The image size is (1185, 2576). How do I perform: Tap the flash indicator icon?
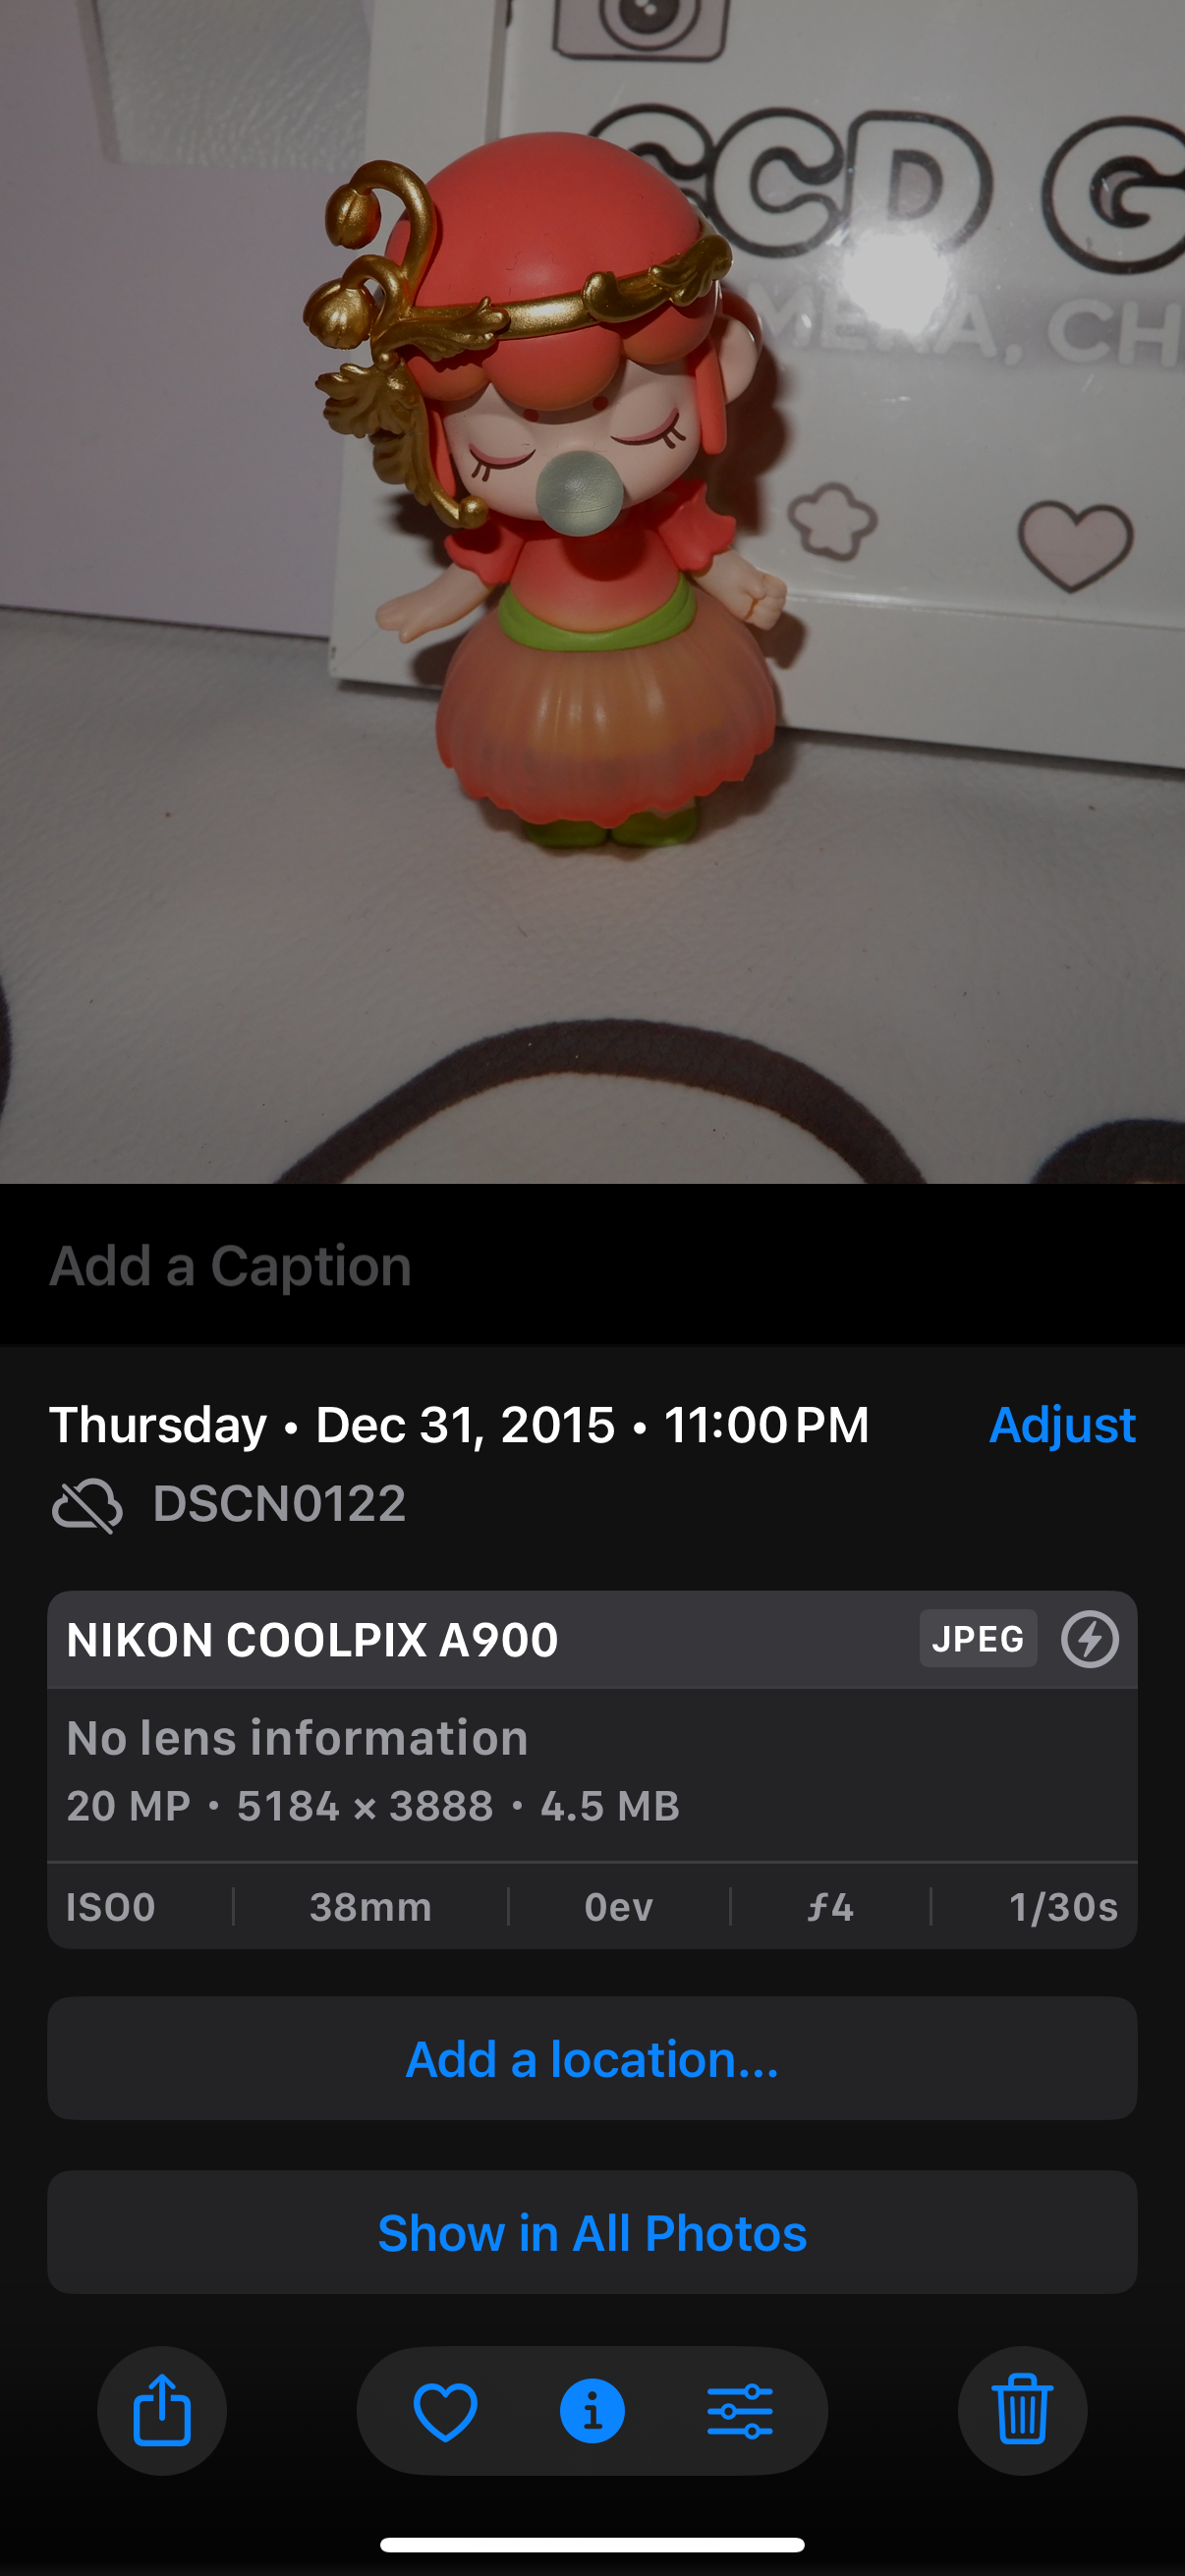[x=1089, y=1639]
